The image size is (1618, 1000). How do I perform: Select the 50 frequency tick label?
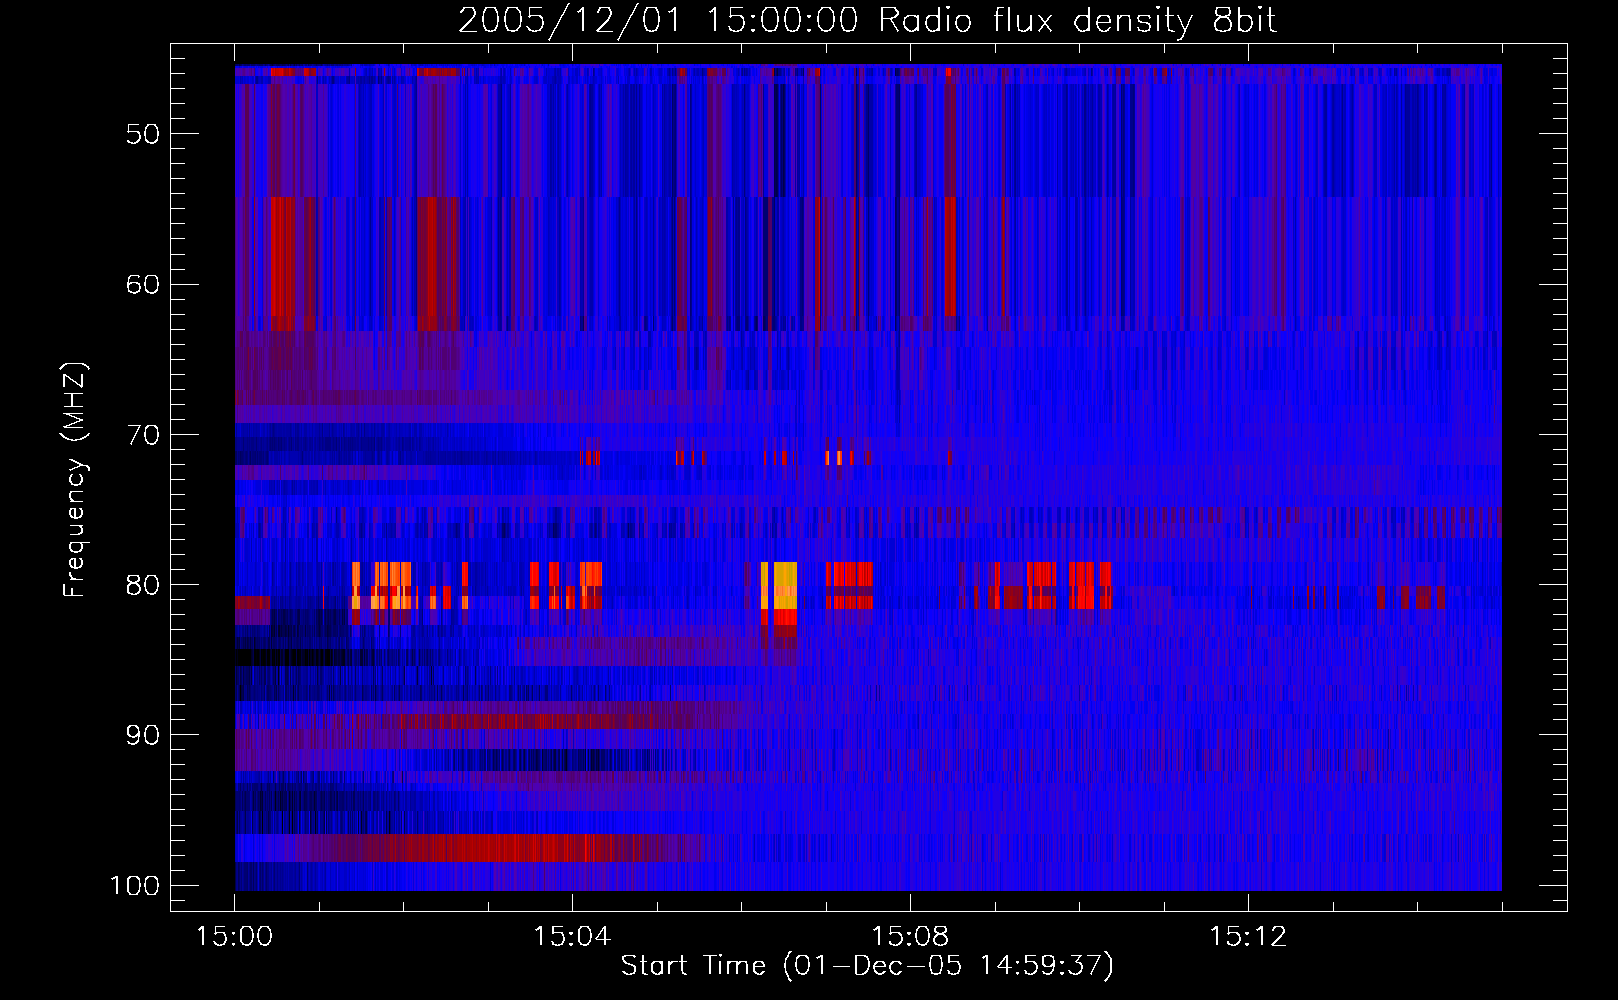[143, 134]
